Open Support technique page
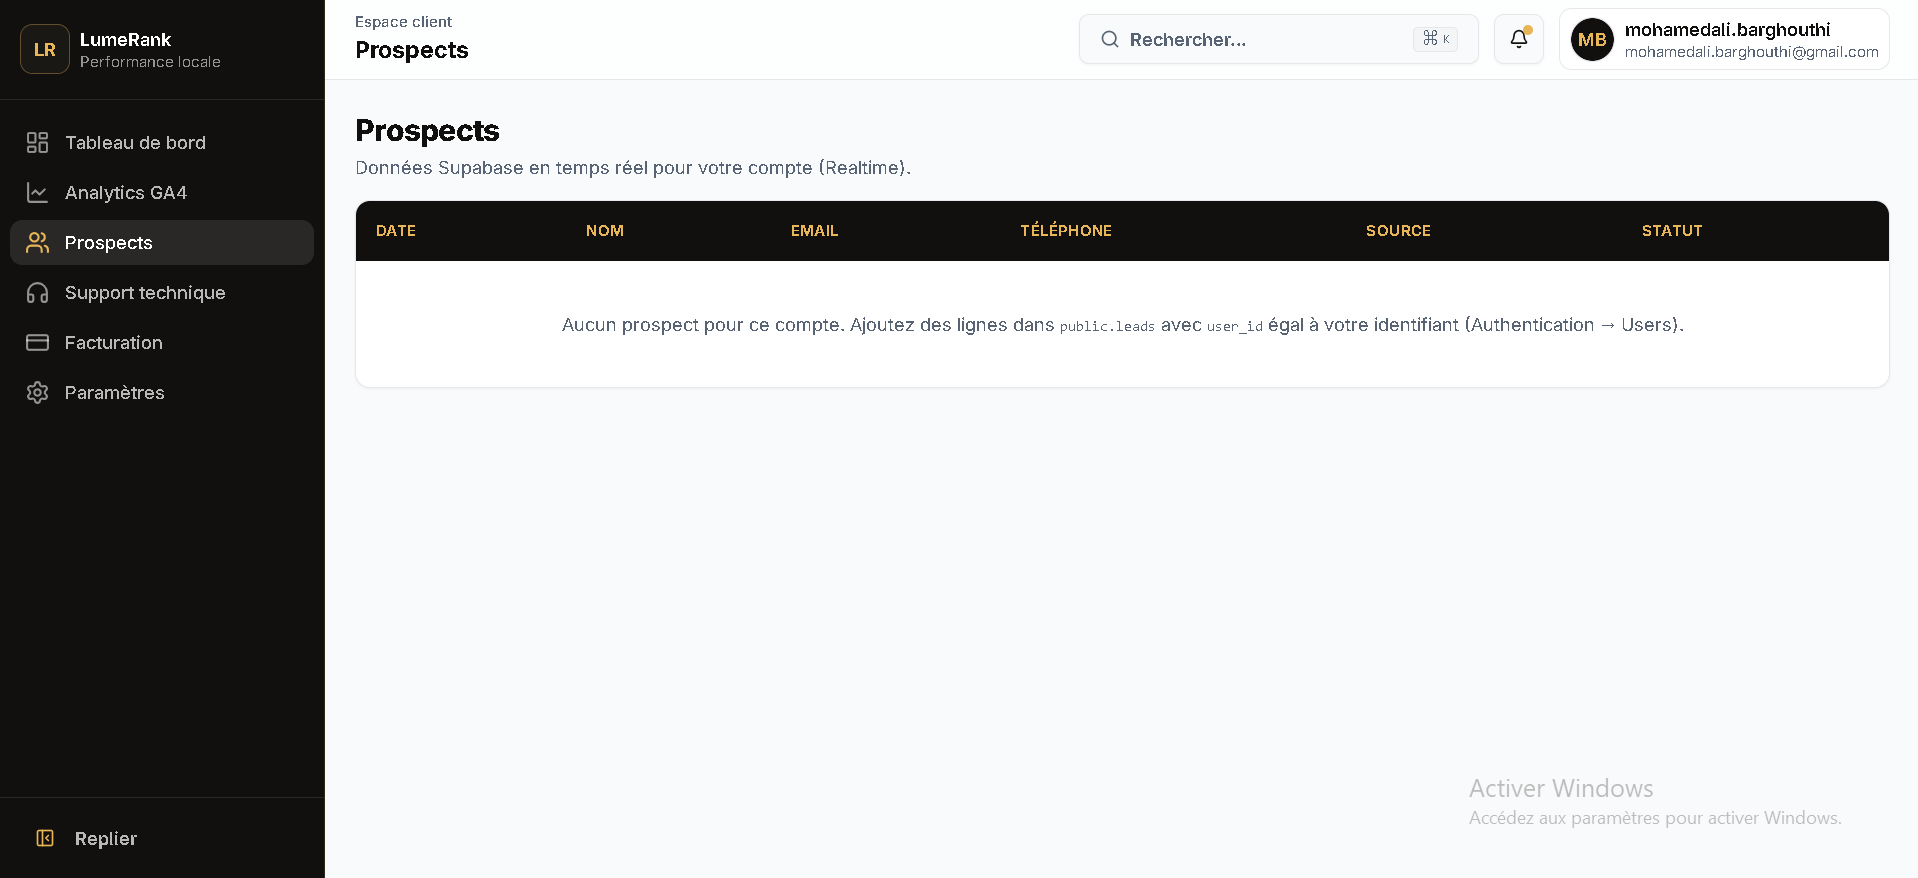 162,293
